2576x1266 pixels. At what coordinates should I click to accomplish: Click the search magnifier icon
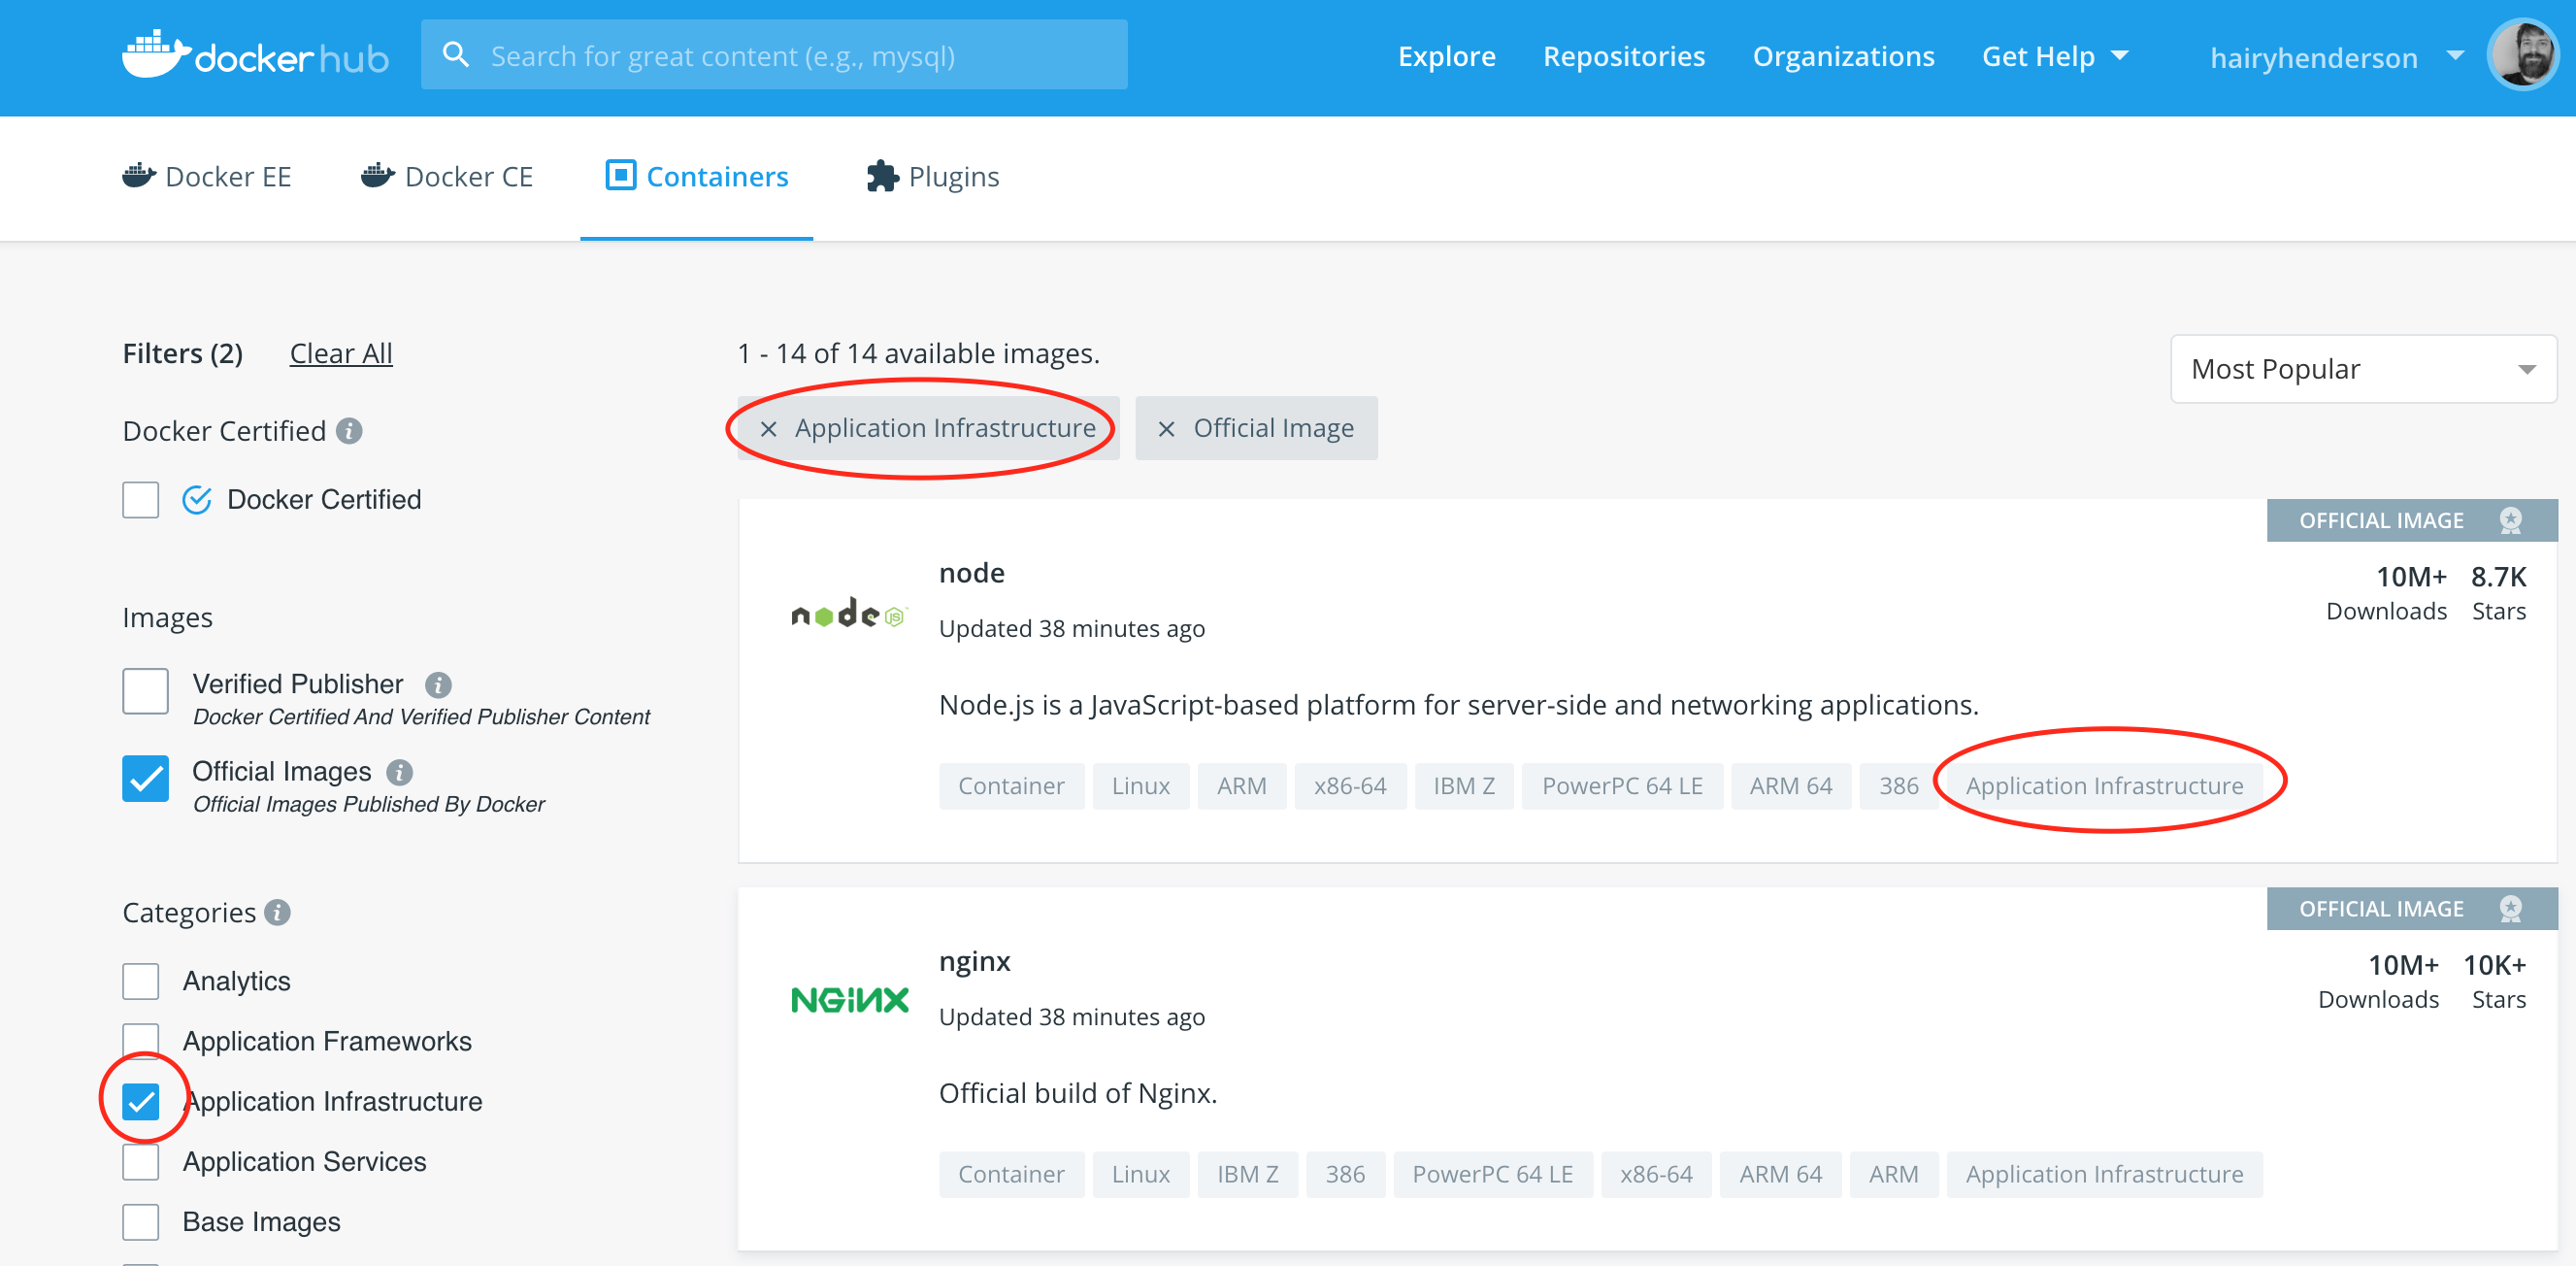click(456, 55)
